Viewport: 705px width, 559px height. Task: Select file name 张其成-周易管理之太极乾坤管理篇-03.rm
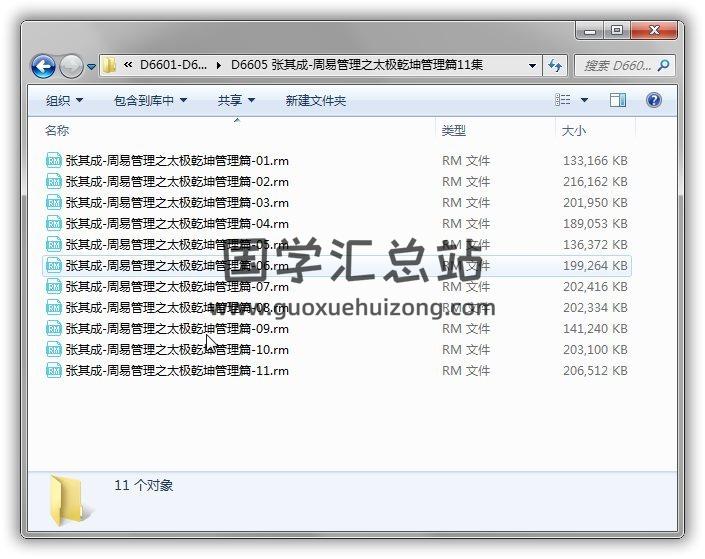tap(177, 202)
